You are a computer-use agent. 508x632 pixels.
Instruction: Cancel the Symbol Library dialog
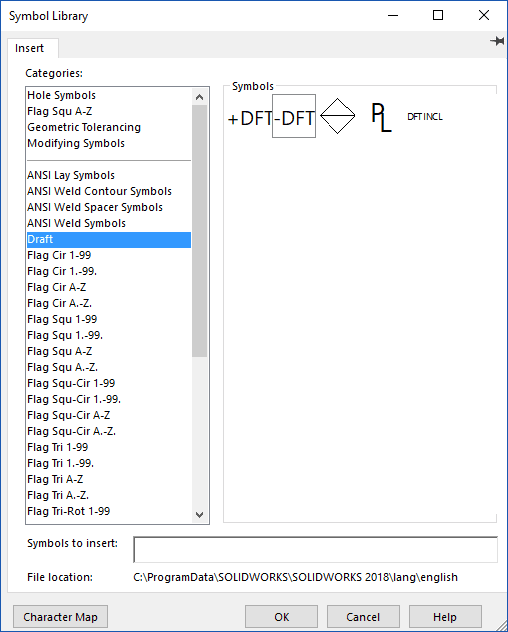click(x=363, y=617)
